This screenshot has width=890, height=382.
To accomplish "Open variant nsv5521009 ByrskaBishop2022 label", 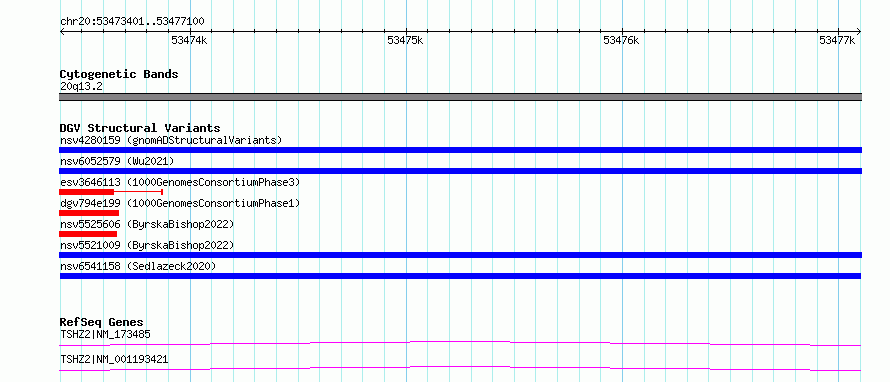I will 147,245.
